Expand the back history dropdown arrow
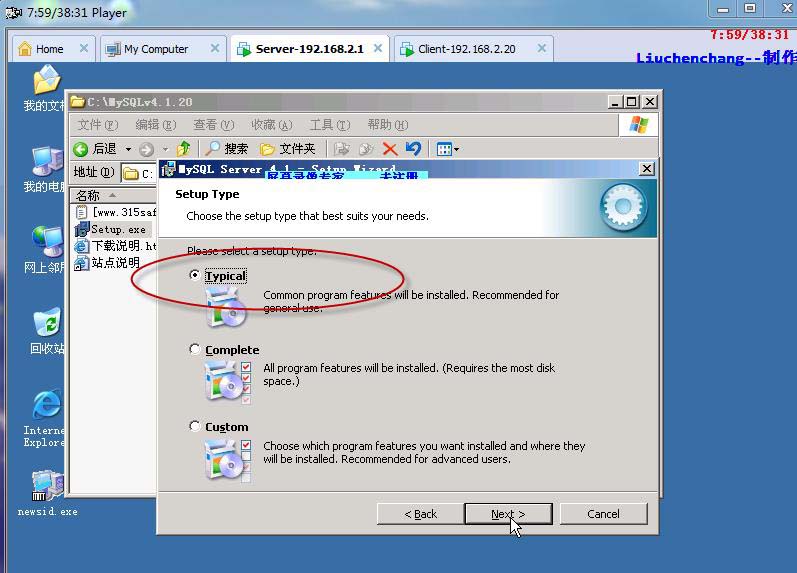The width and height of the screenshot is (797, 573). pyautogui.click(x=128, y=149)
